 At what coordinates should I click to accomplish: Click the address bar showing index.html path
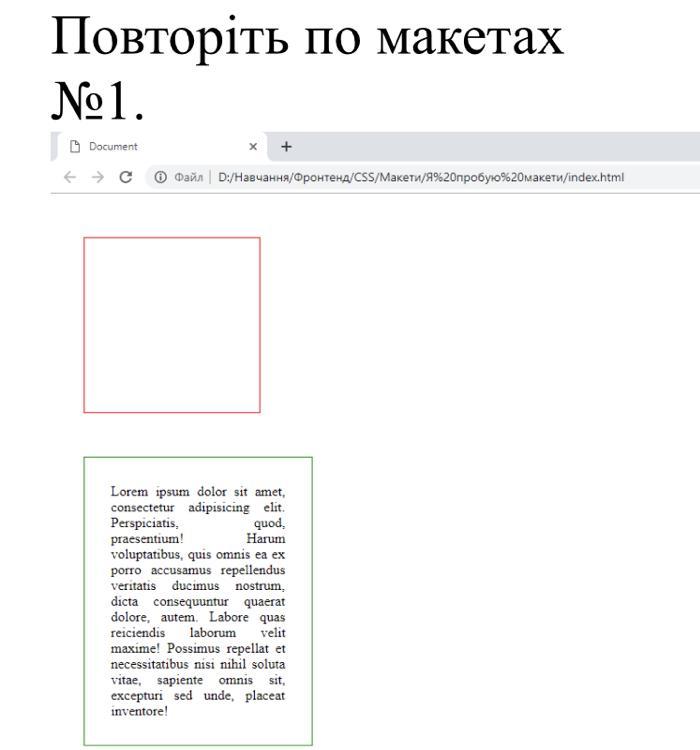pos(421,177)
